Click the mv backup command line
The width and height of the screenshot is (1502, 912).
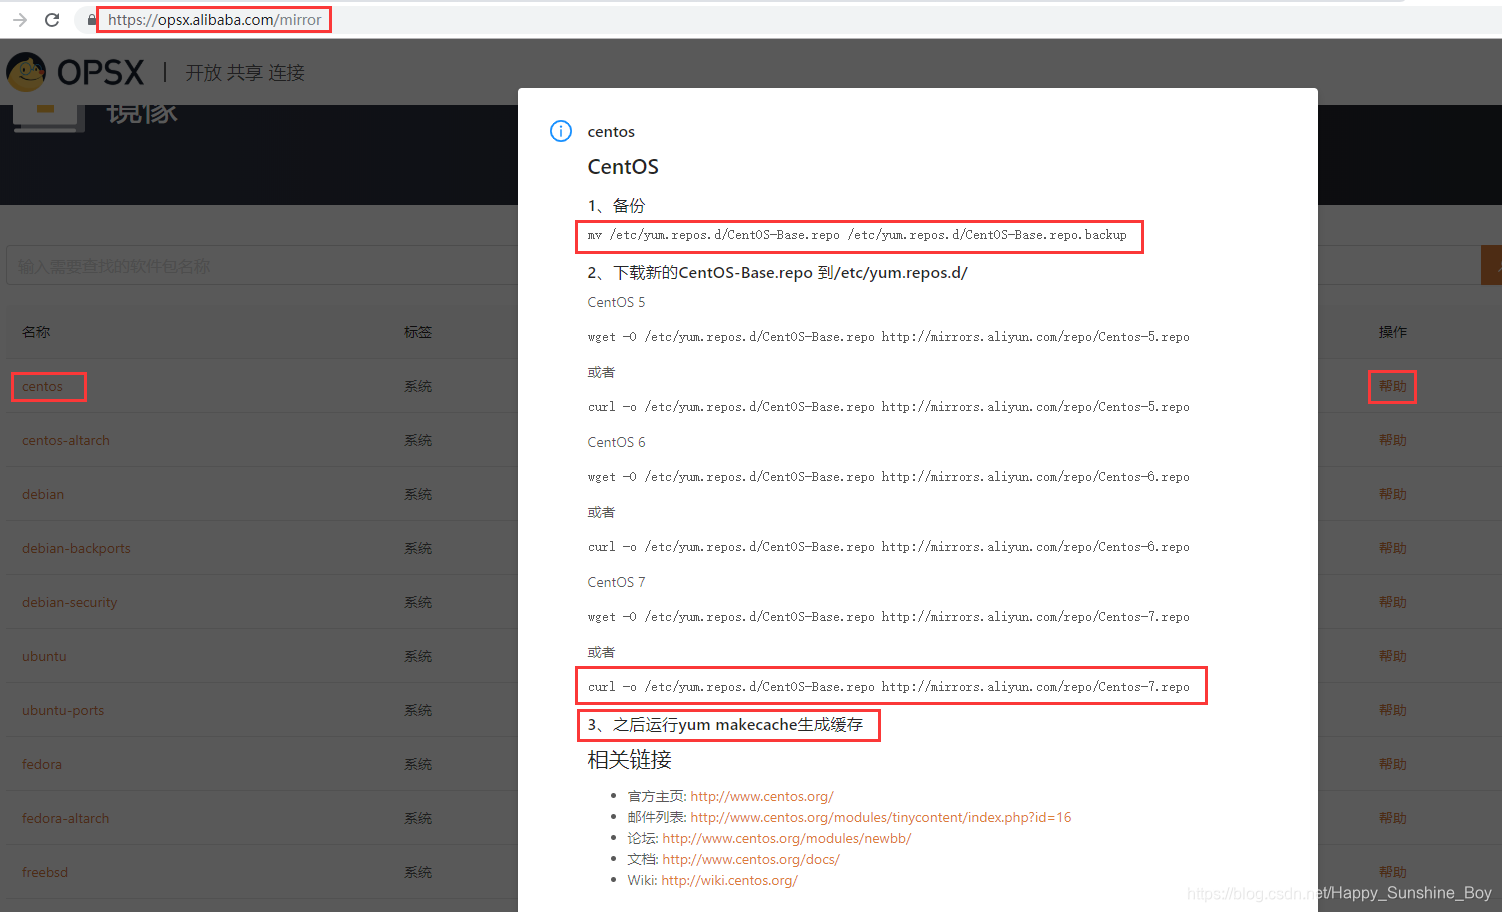(857, 235)
